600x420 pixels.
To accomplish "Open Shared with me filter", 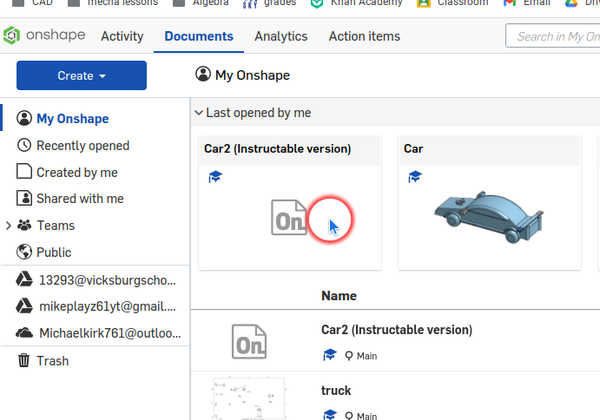I will tap(80, 199).
